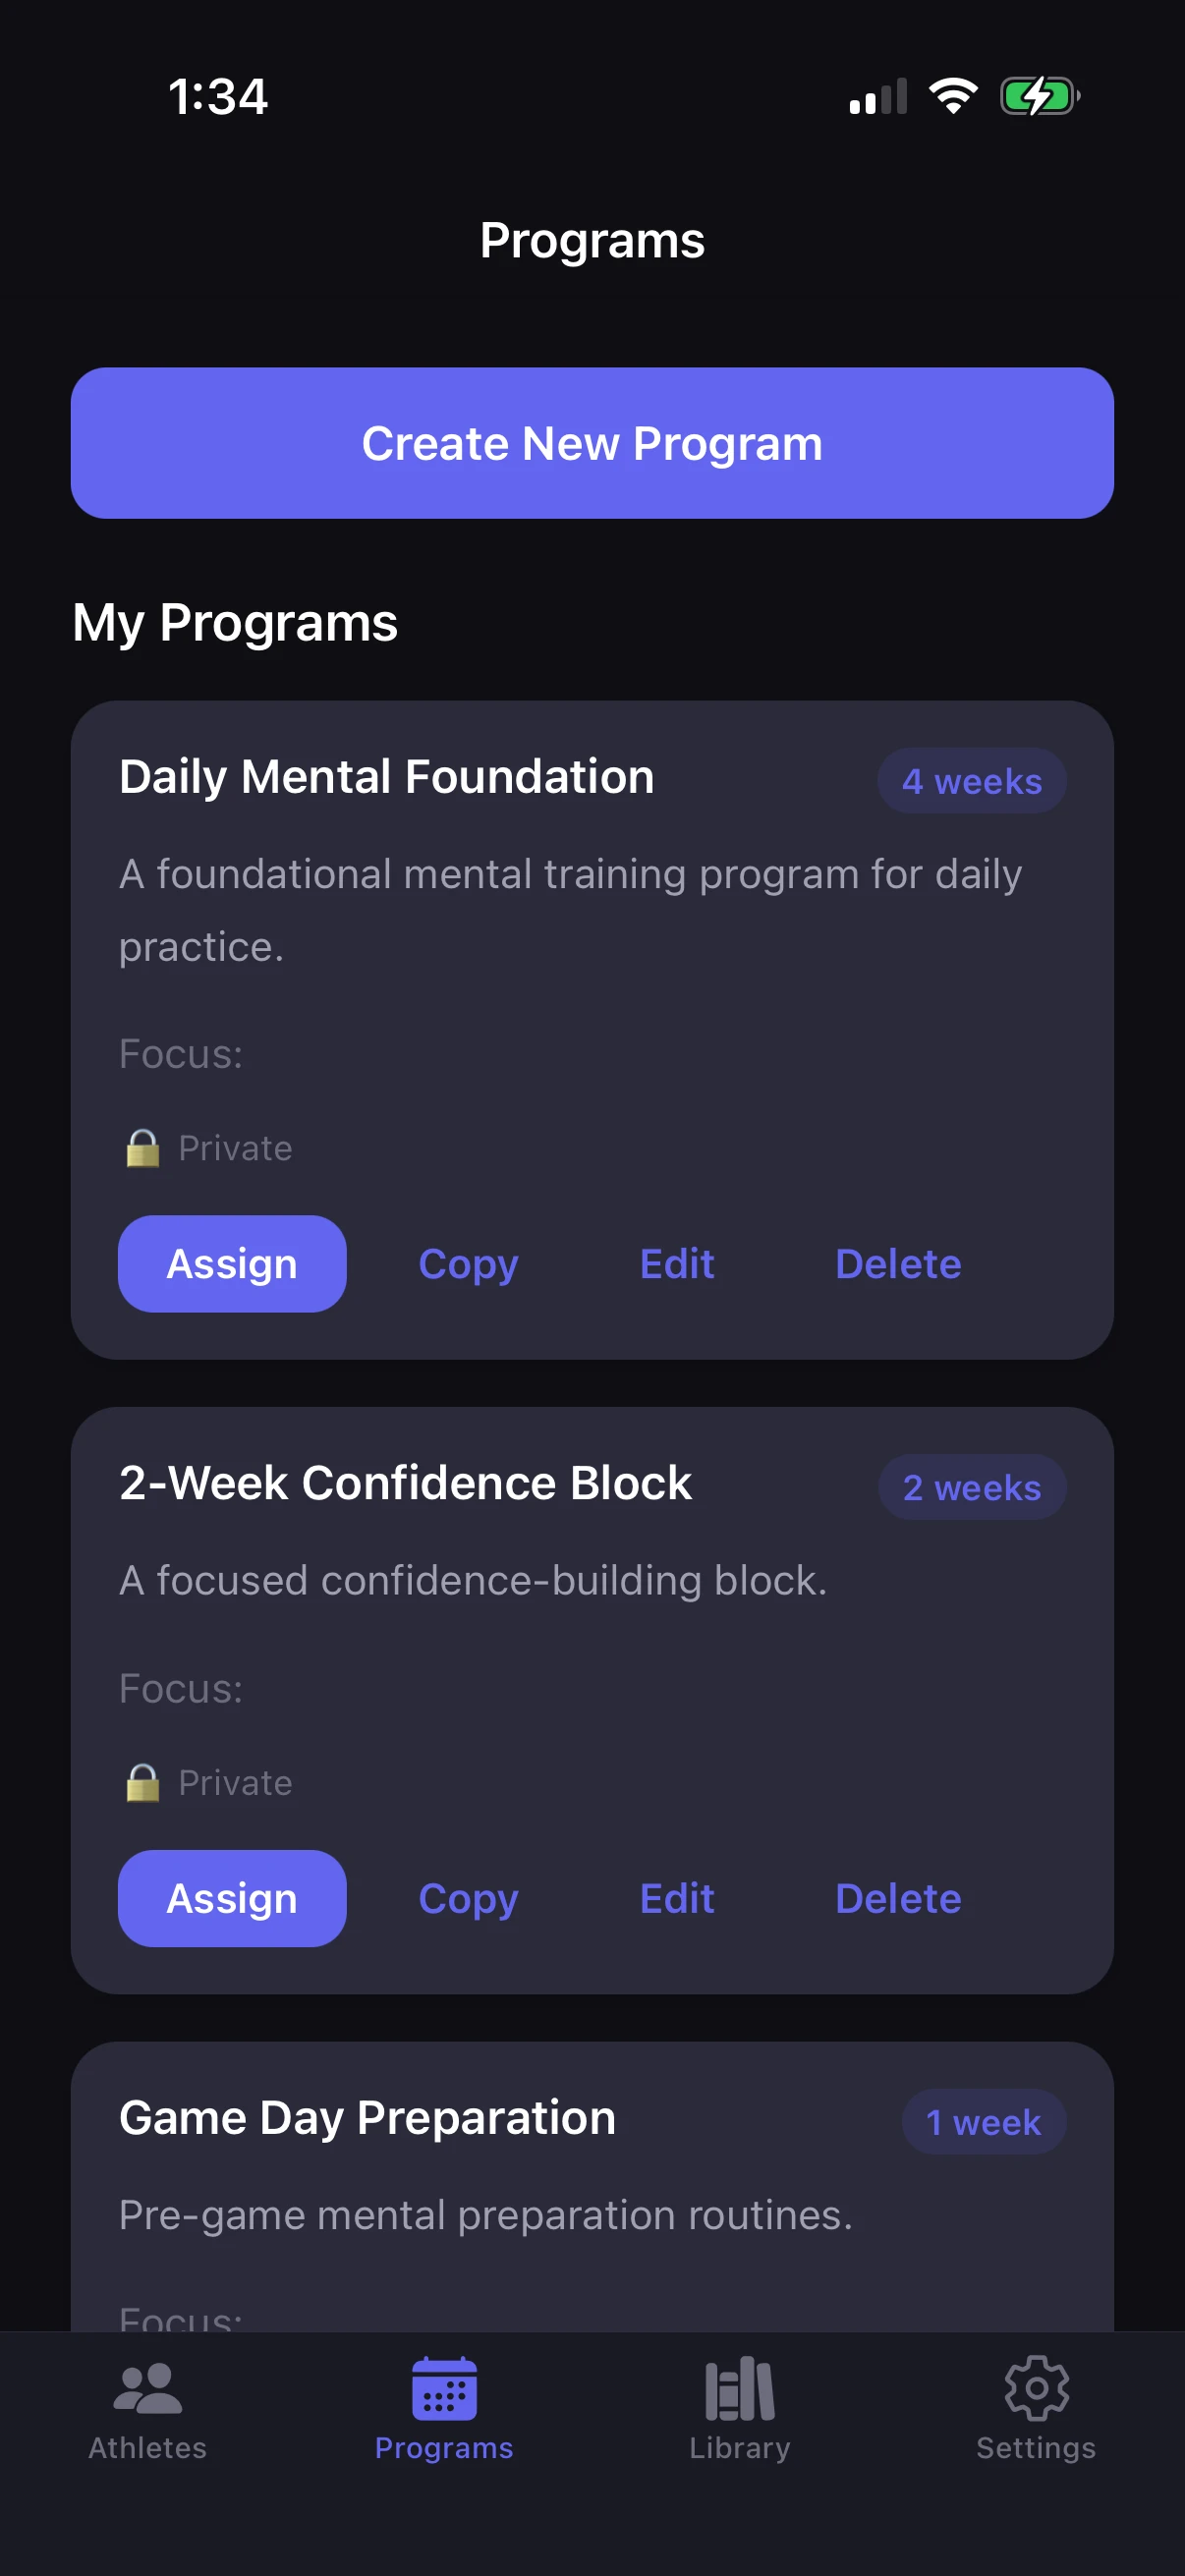Tap the 4 weeks duration badge
The width and height of the screenshot is (1185, 2576).
tap(971, 781)
